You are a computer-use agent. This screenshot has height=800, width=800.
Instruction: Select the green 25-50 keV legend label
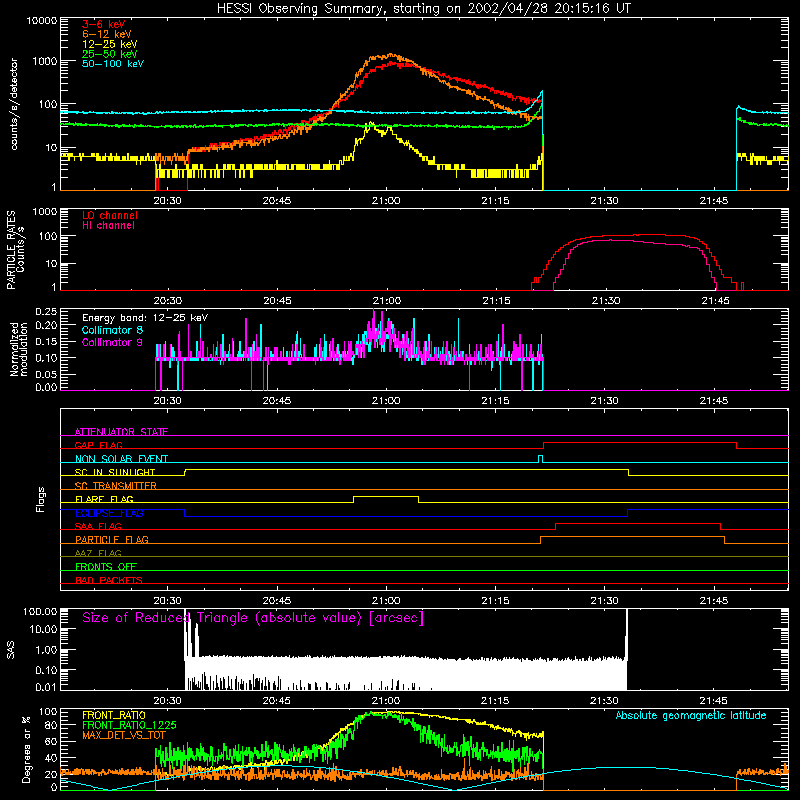point(110,54)
